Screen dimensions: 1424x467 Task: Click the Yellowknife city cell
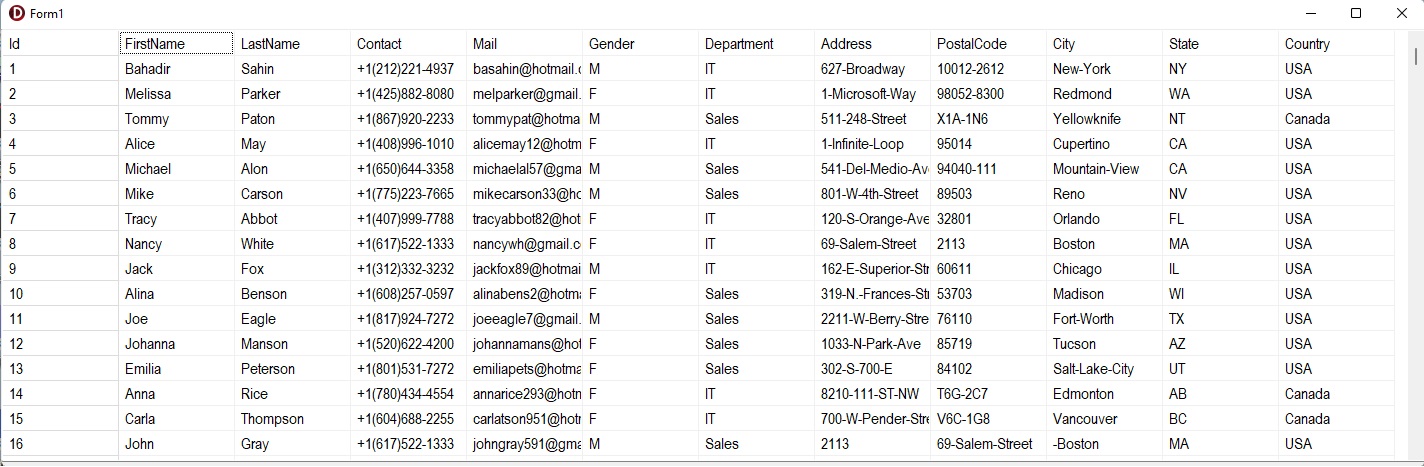coord(1104,119)
